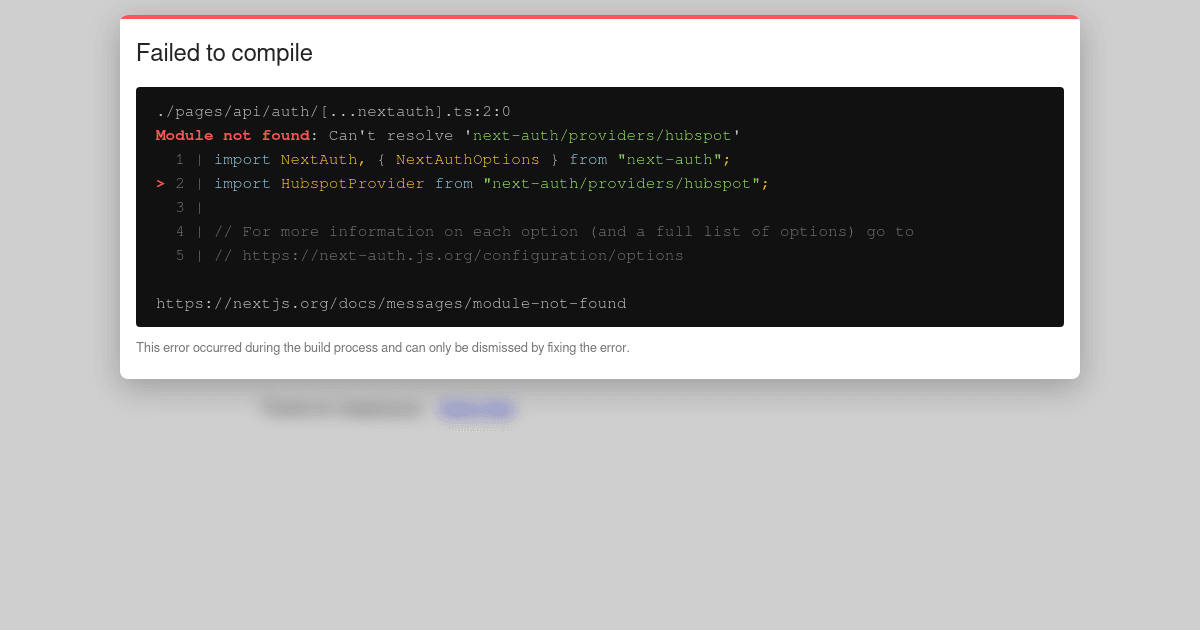
Task: Click the red 'Module not found' error label
Action: pyautogui.click(x=230, y=135)
